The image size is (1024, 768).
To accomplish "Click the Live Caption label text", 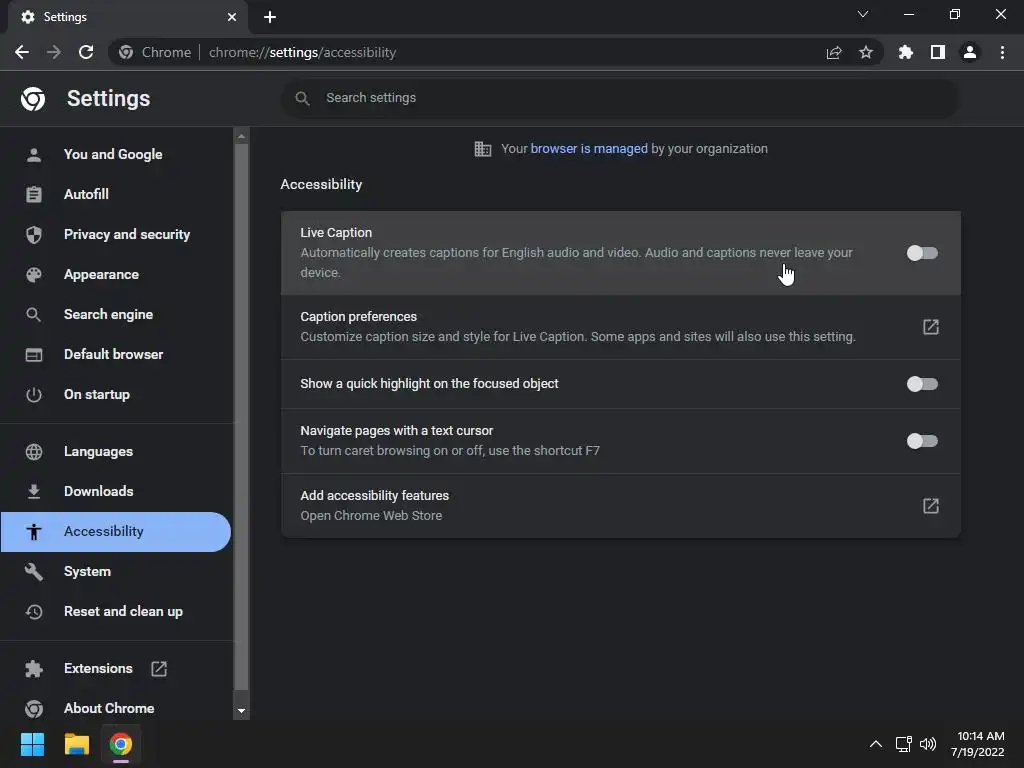I will click(x=336, y=232).
